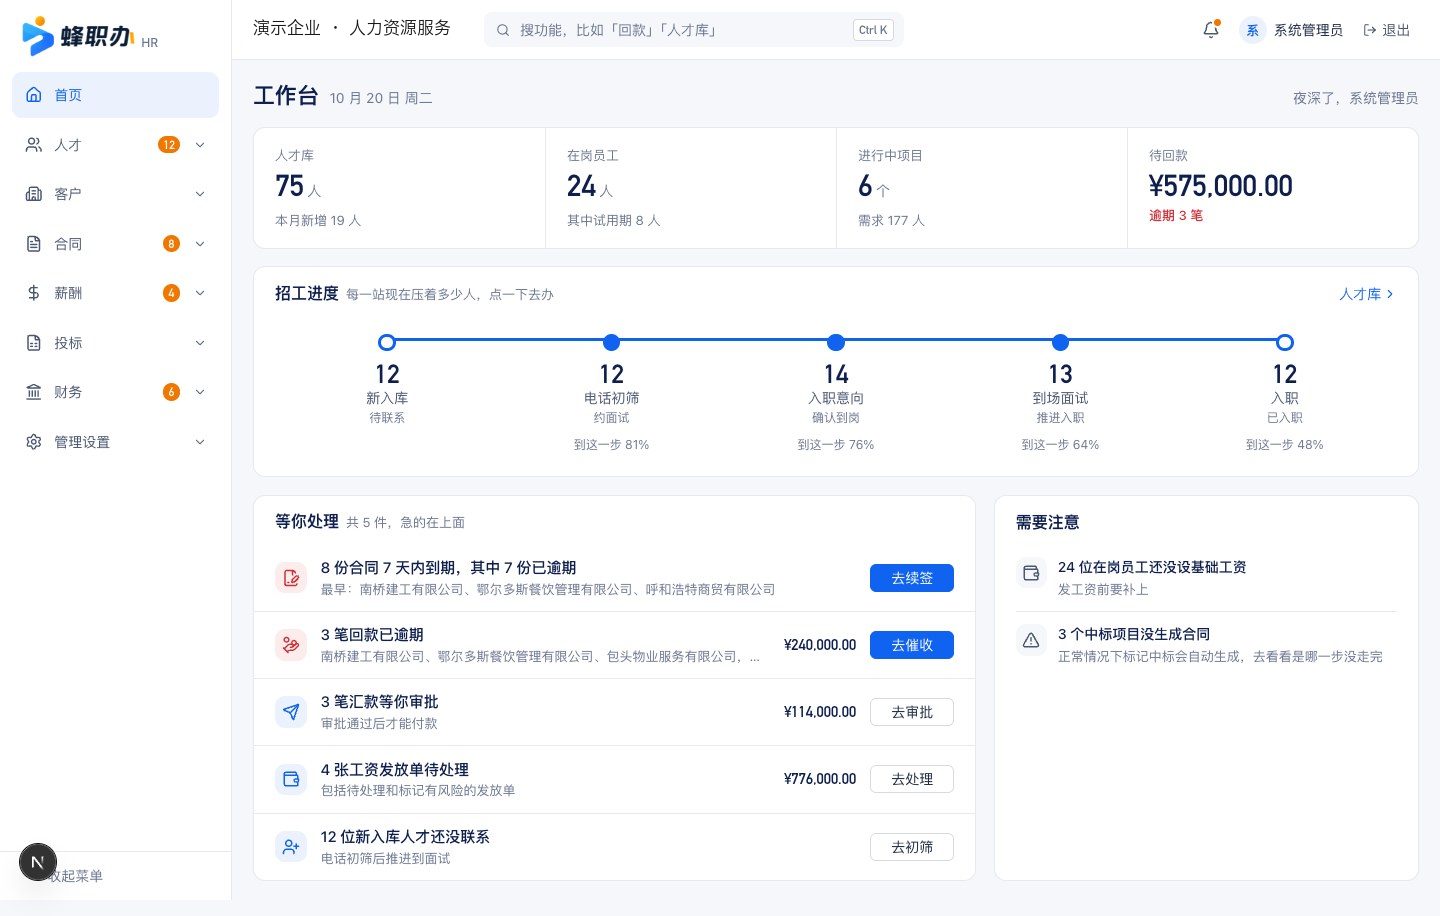Click the round N badge at bottom left
The image size is (1440, 916).
(x=38, y=862)
